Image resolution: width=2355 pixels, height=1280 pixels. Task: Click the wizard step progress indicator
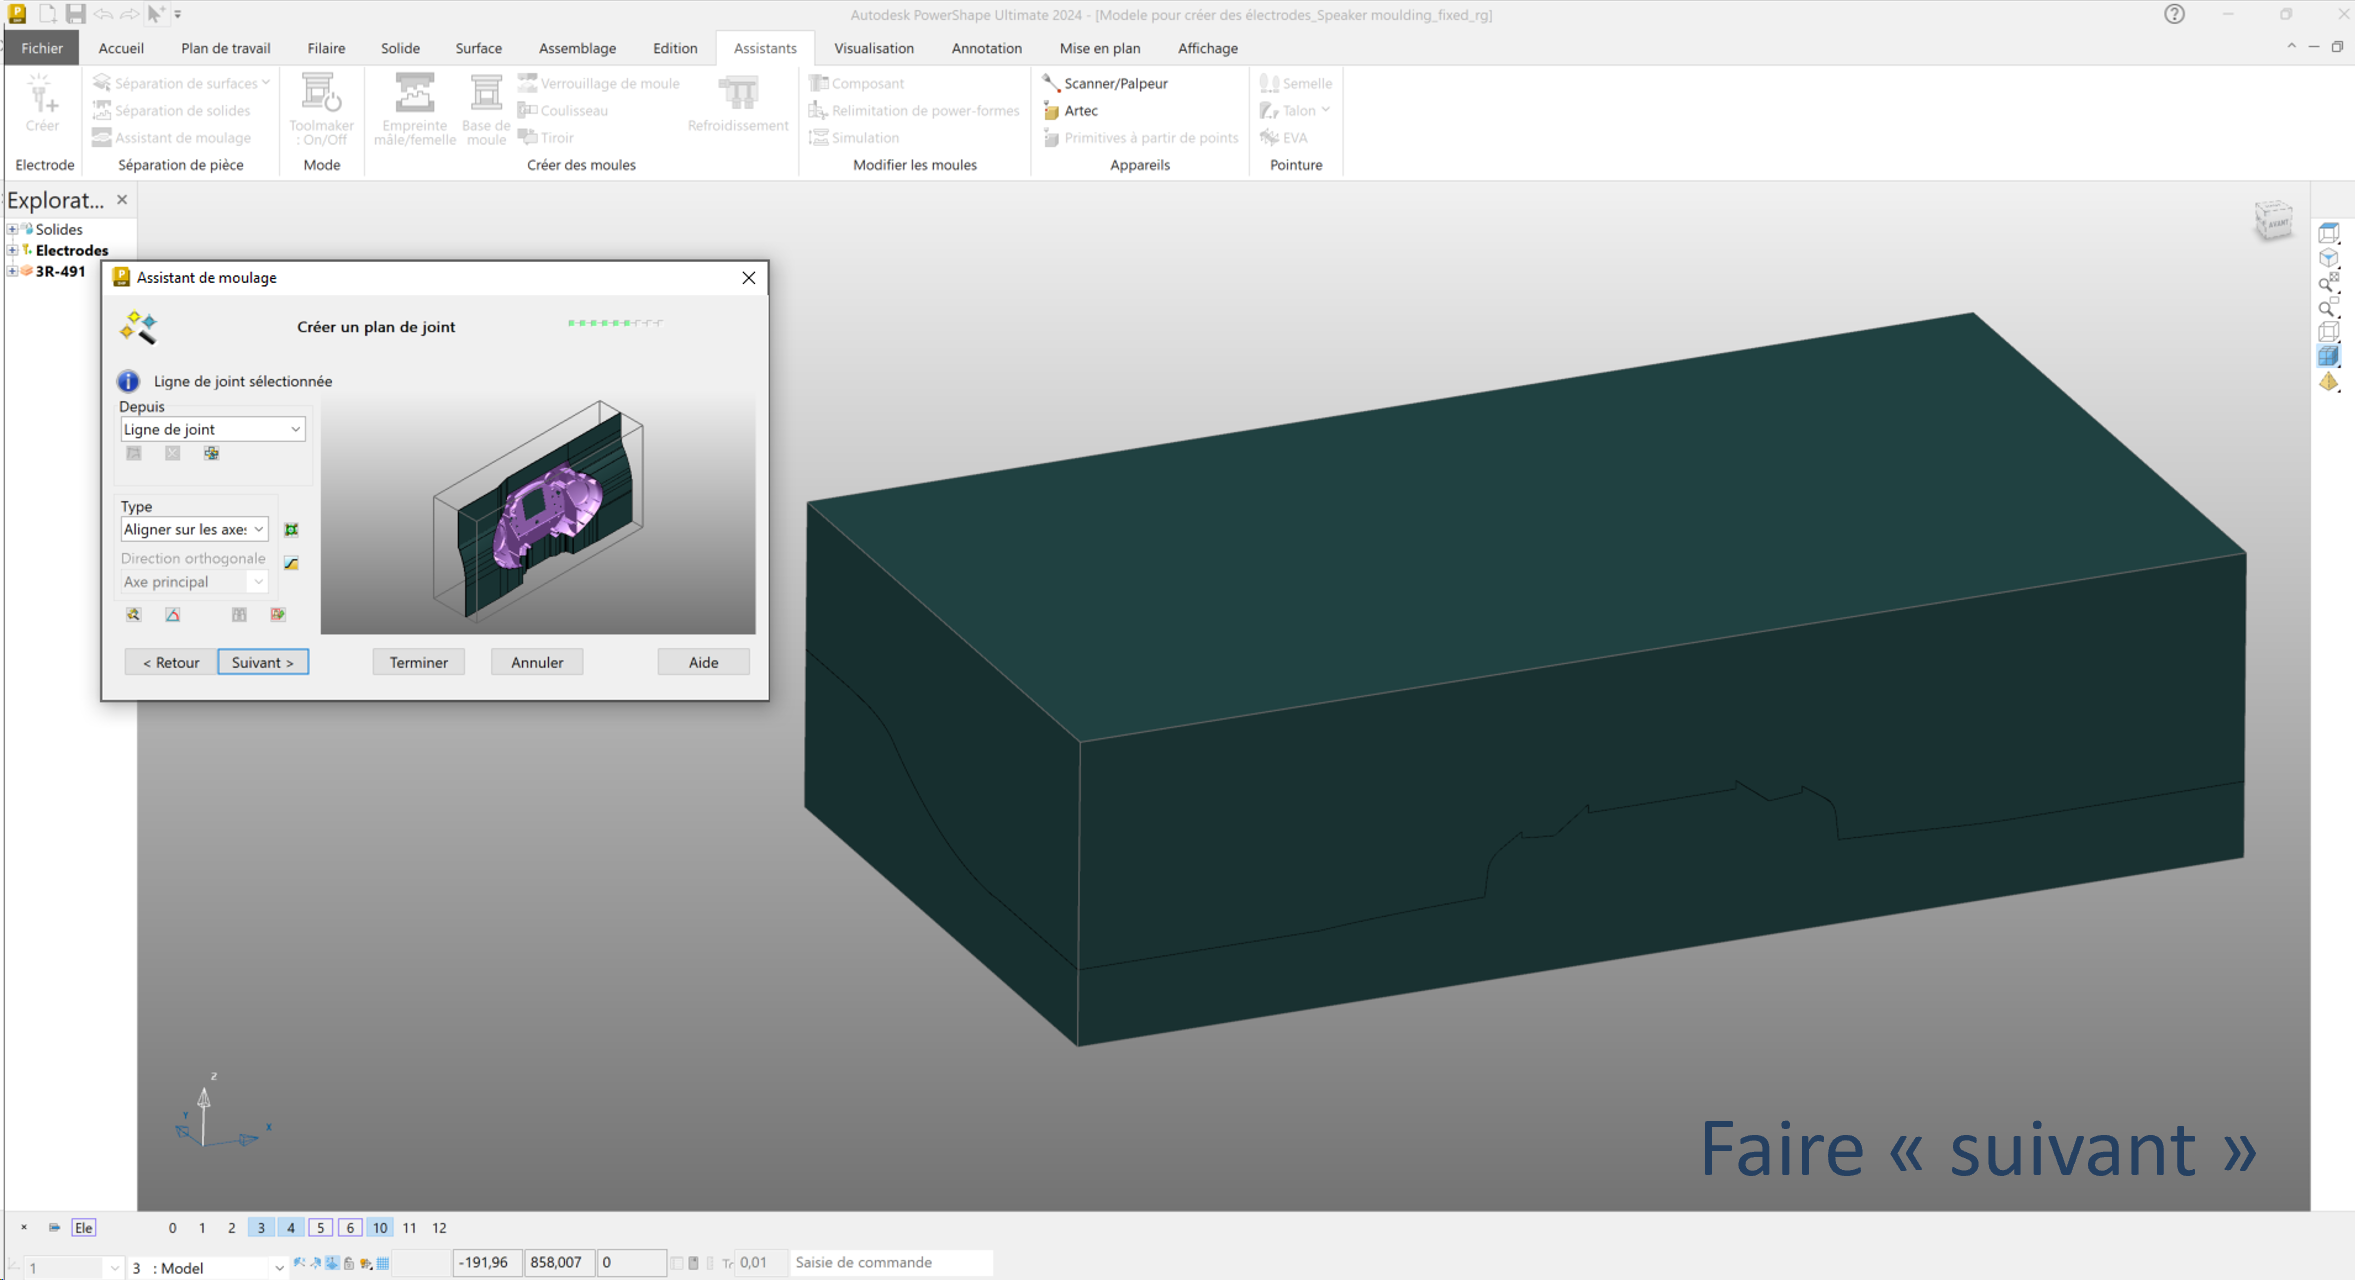tap(615, 323)
